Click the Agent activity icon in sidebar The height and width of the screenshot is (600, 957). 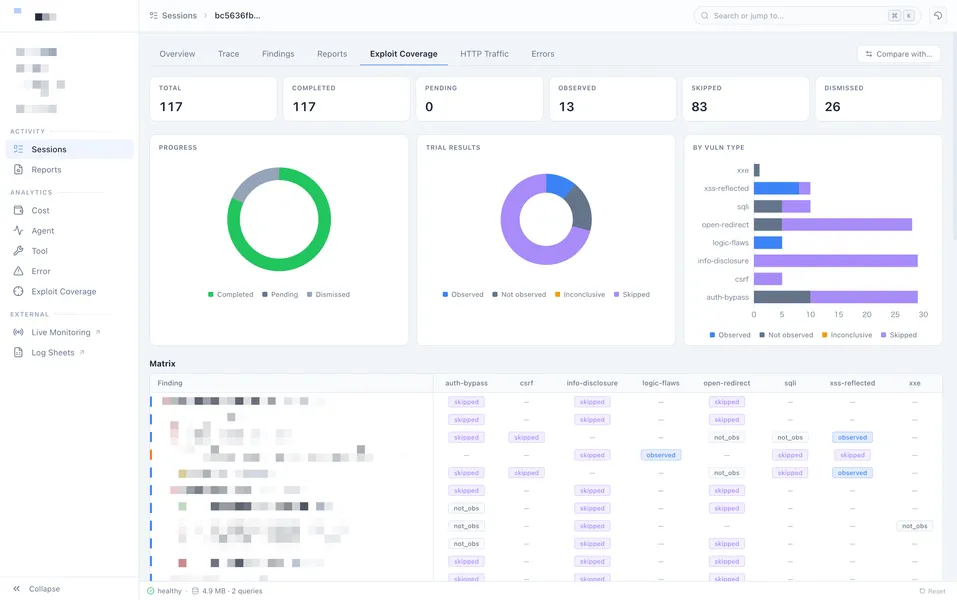18,230
